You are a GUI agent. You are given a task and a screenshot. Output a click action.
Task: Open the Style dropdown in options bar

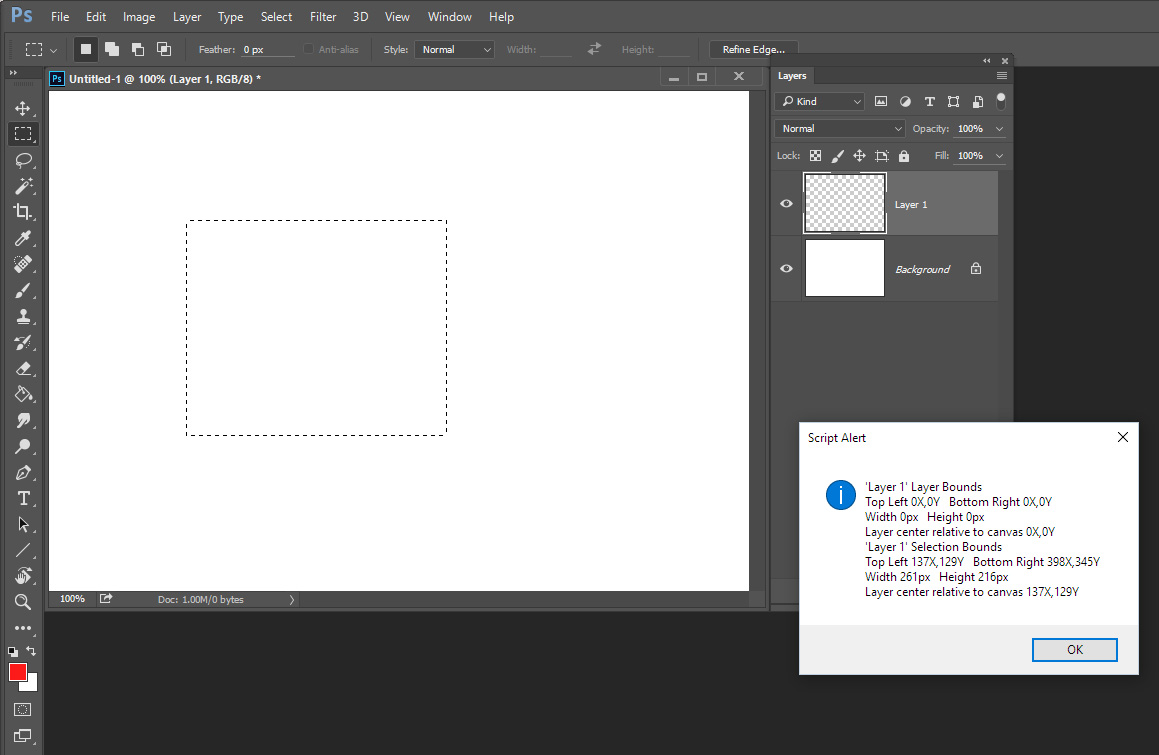pyautogui.click(x=455, y=49)
